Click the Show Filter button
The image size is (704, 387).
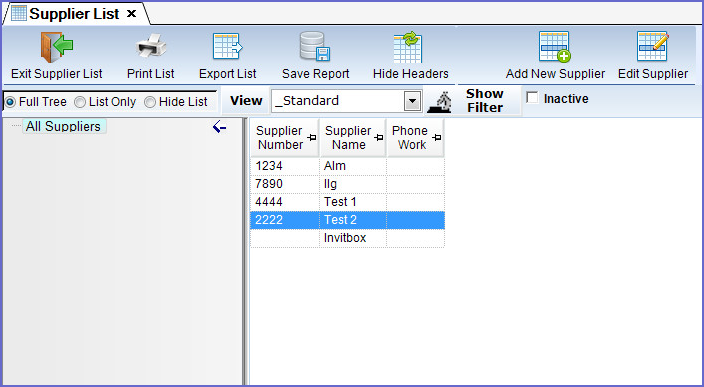coord(484,101)
